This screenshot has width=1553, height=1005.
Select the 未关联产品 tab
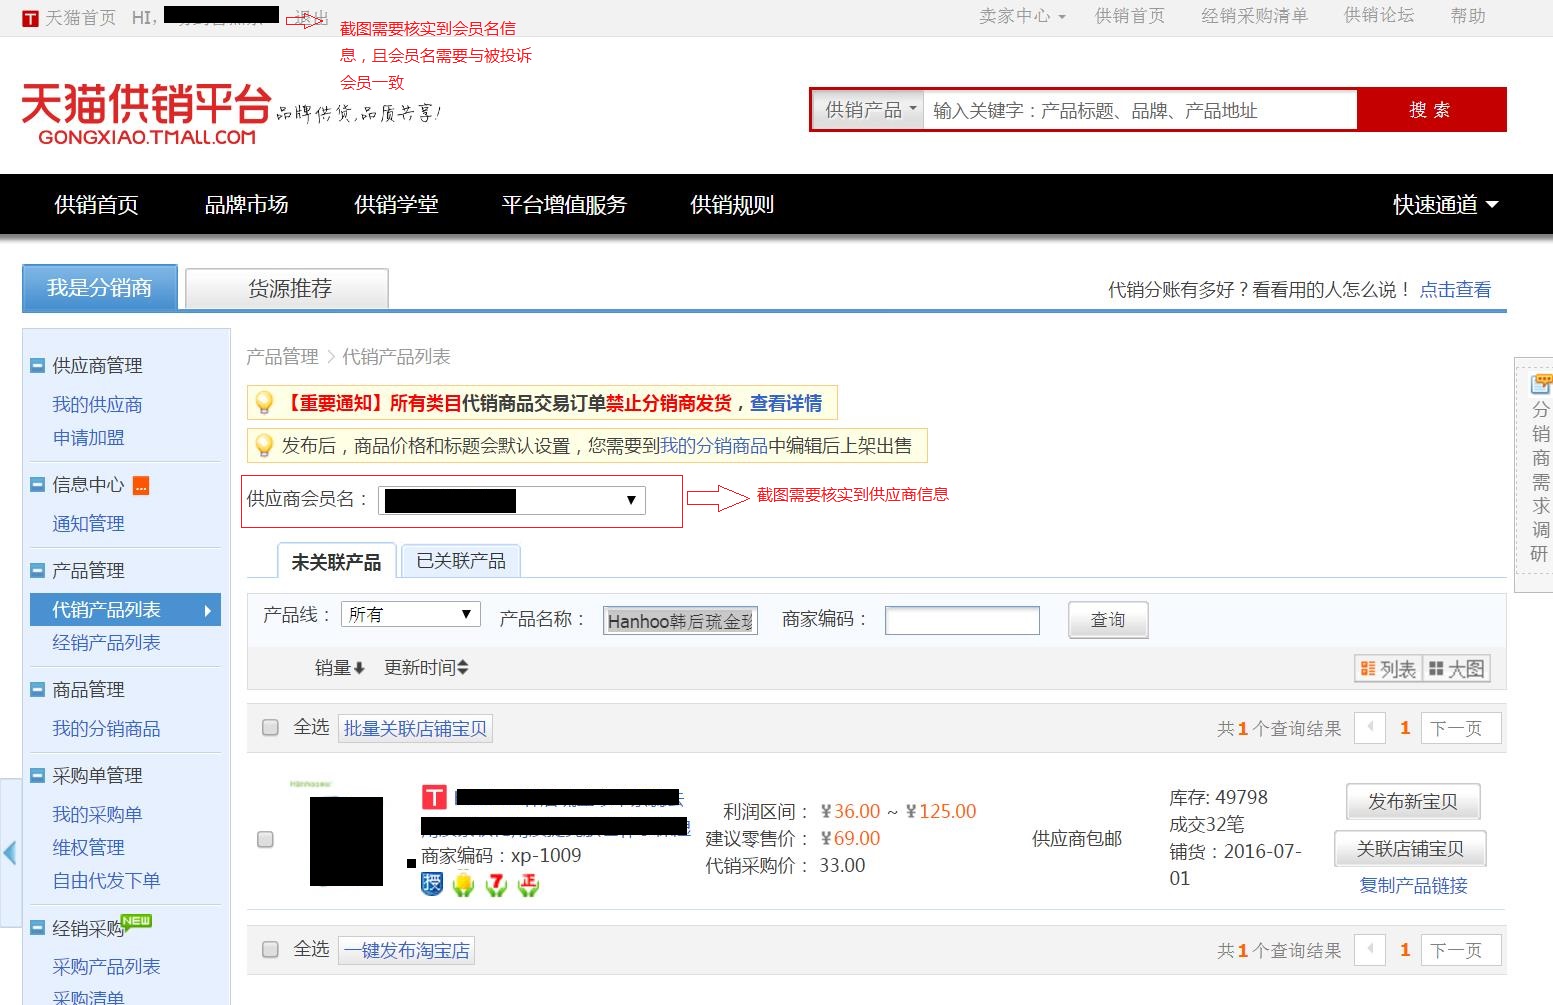[336, 561]
